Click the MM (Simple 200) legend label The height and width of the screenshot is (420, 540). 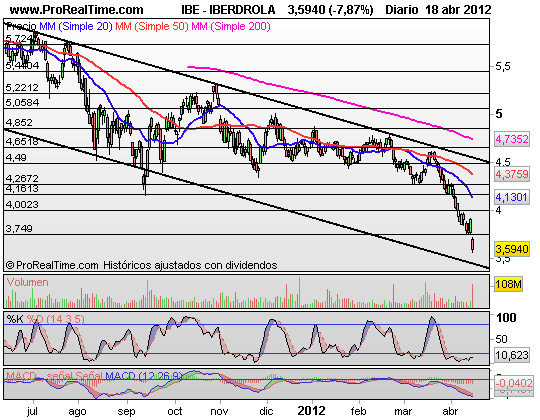tap(231, 26)
